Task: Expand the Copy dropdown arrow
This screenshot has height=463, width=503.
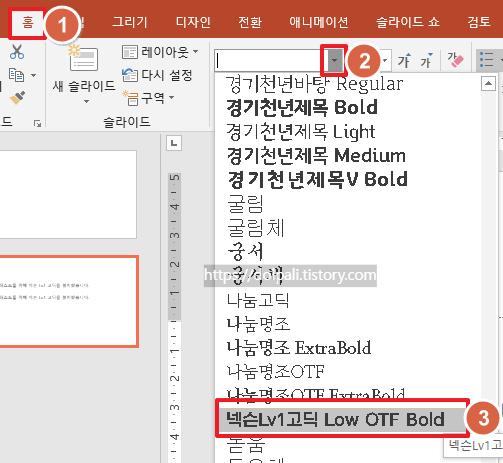Action: (x=33, y=75)
